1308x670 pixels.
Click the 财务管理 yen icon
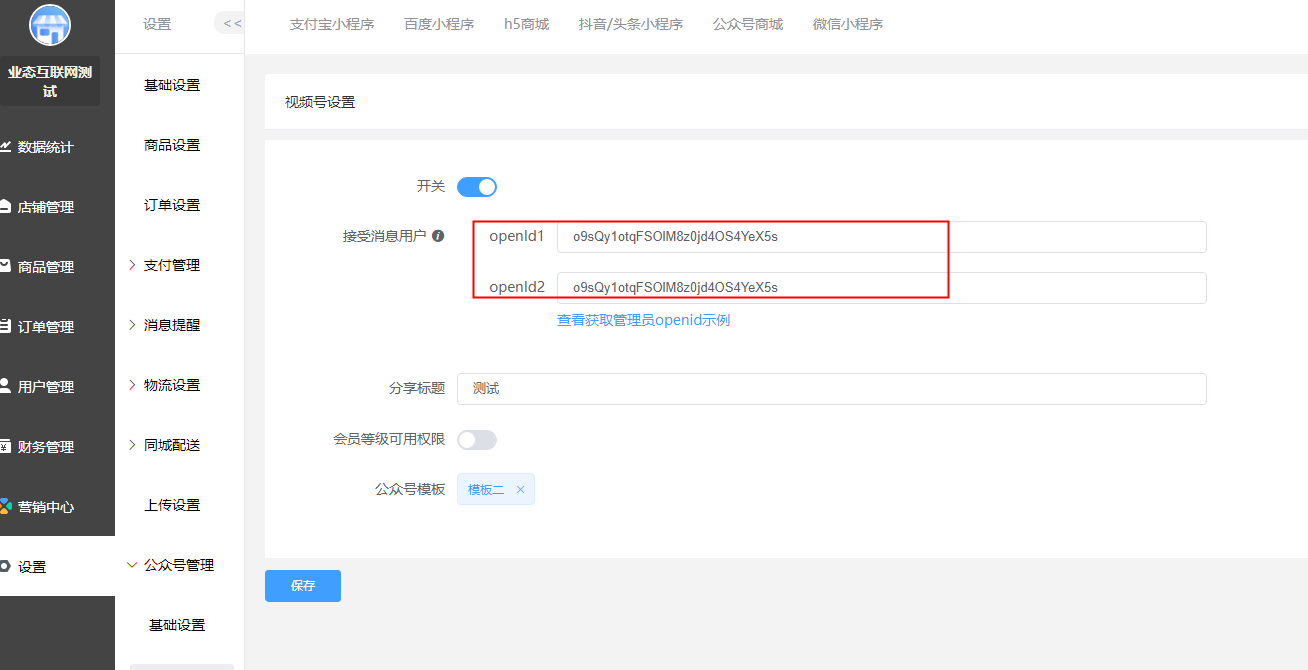pyautogui.click(x=5, y=446)
